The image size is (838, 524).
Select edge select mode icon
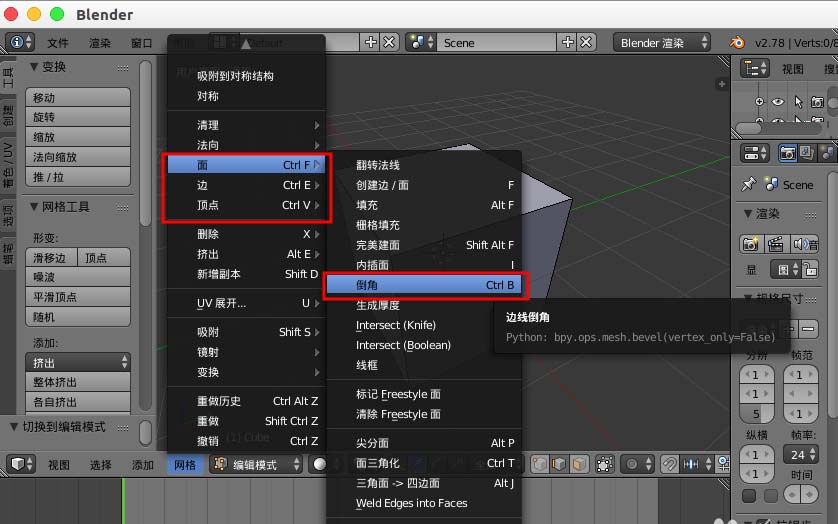[559, 464]
